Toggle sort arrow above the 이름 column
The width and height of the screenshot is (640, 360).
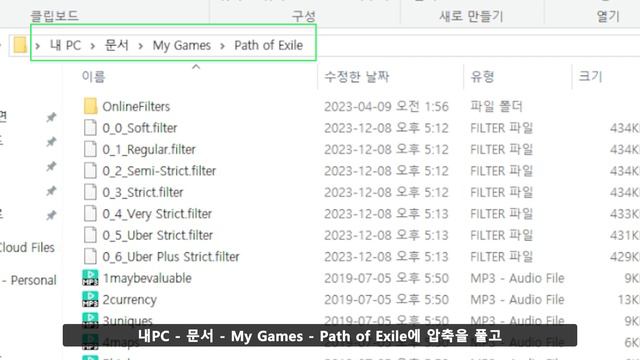pyautogui.click(x=196, y=67)
